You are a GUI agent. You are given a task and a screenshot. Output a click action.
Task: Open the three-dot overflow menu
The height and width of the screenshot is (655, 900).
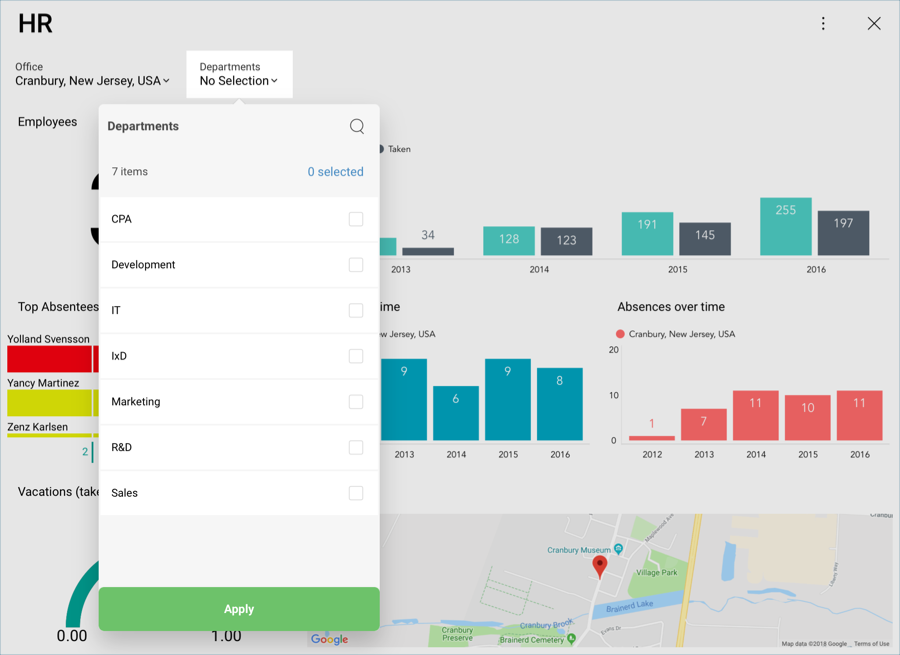(823, 24)
